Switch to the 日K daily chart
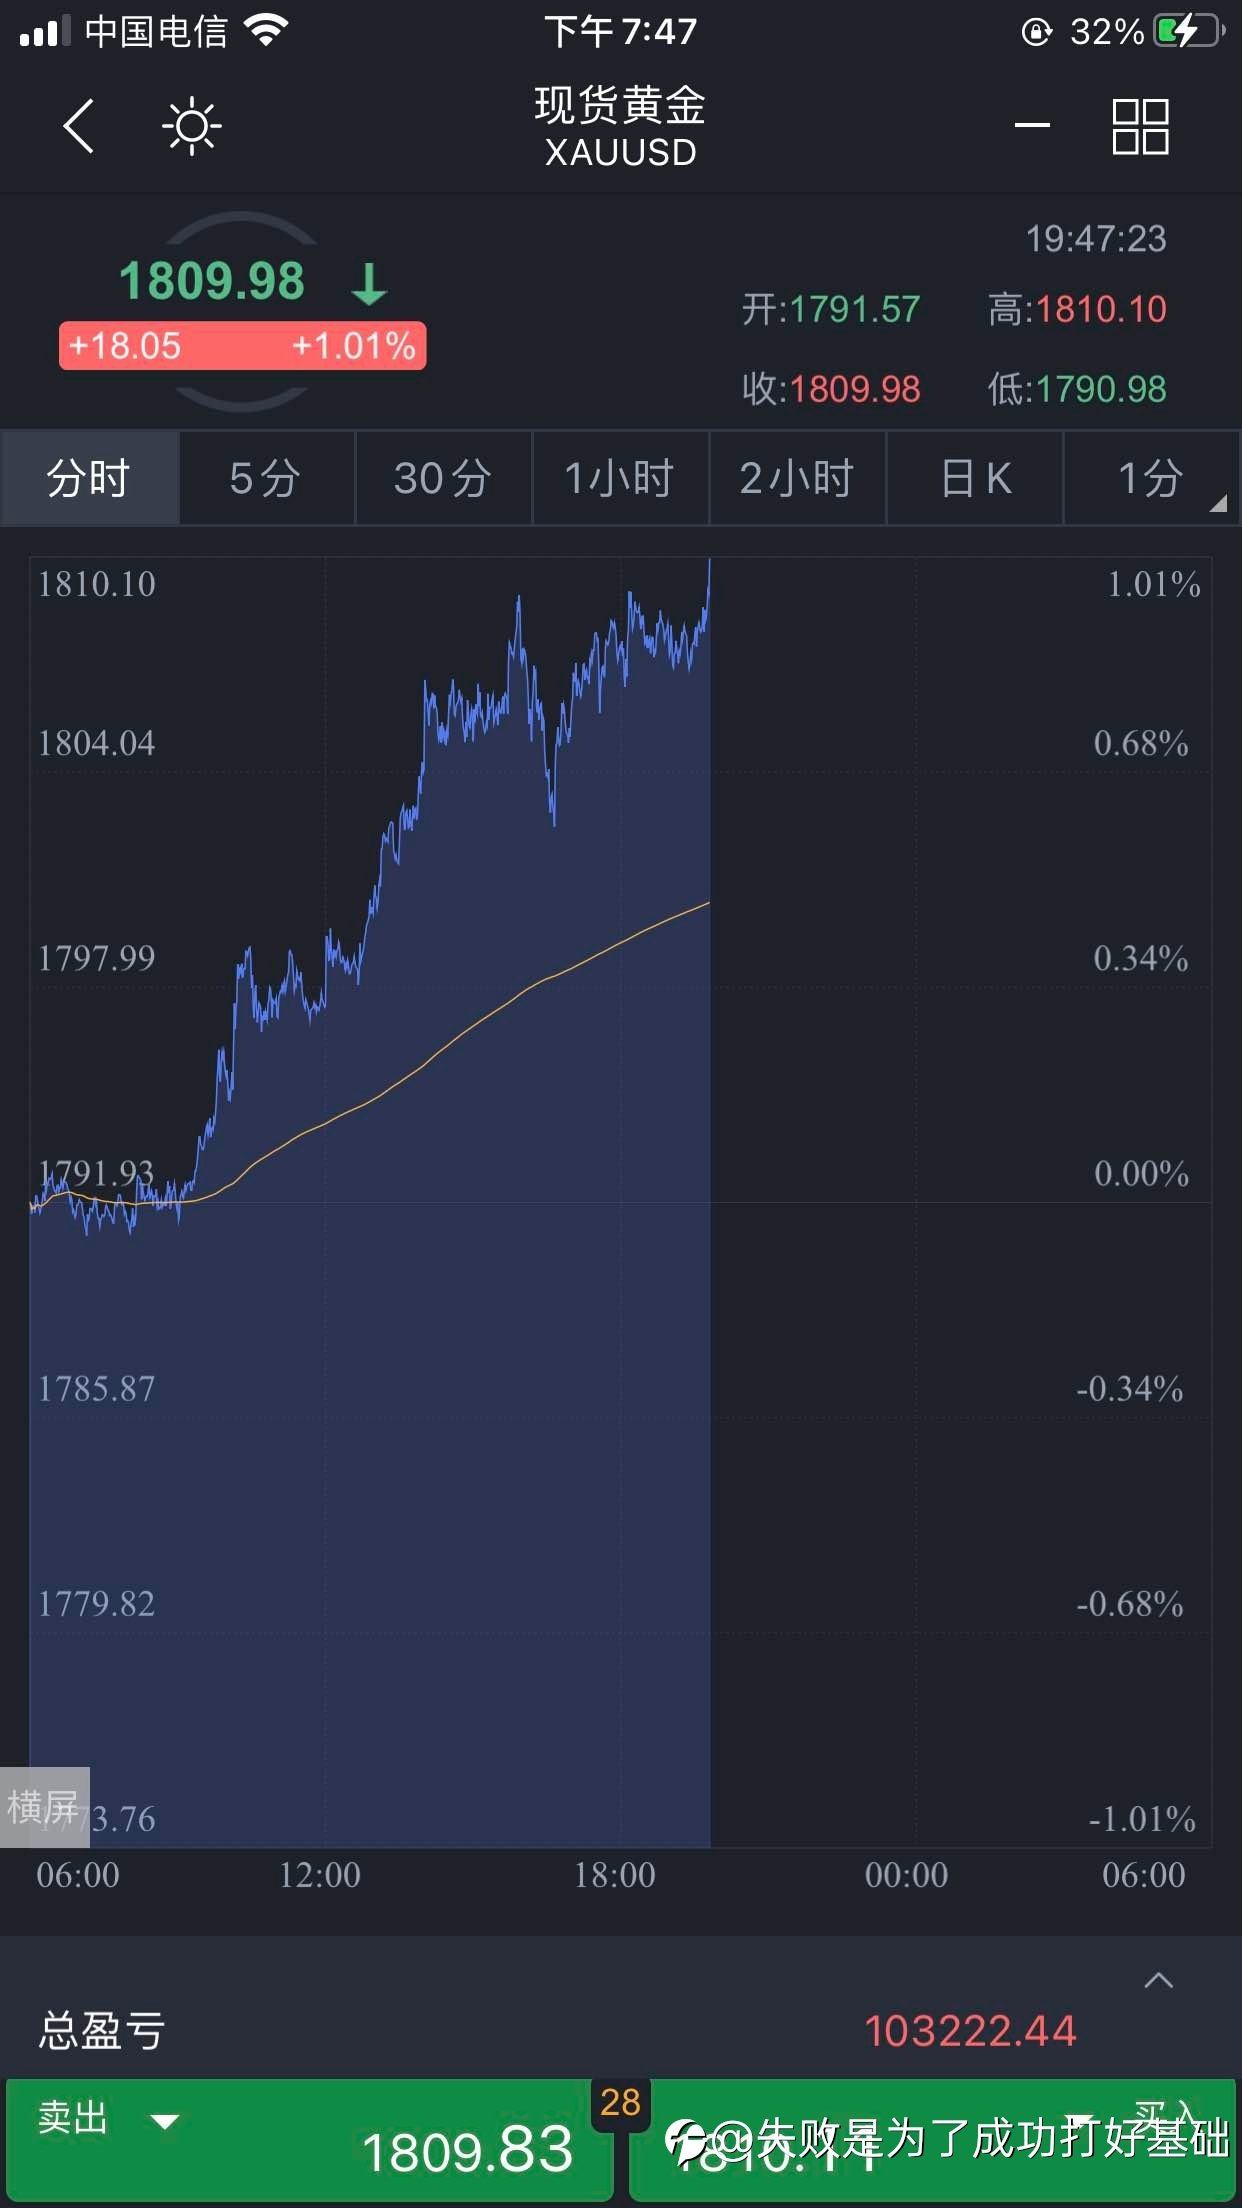Viewport: 1242px width, 2208px height. coord(975,478)
